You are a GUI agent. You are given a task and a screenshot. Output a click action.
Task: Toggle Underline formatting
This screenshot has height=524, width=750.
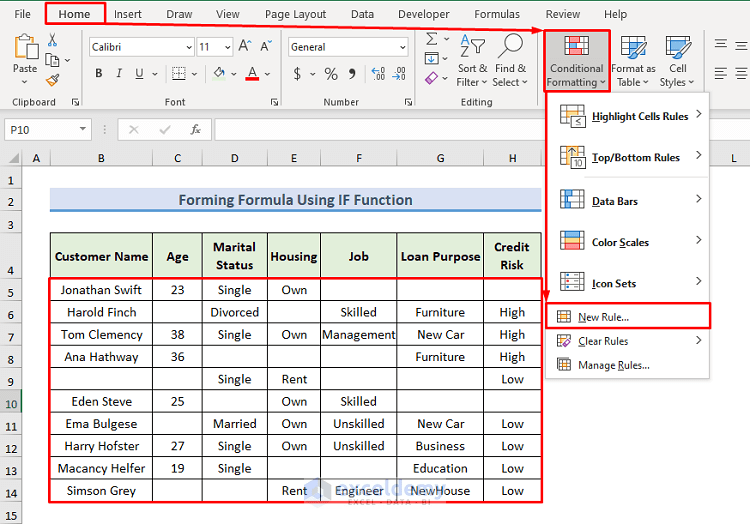click(x=139, y=74)
